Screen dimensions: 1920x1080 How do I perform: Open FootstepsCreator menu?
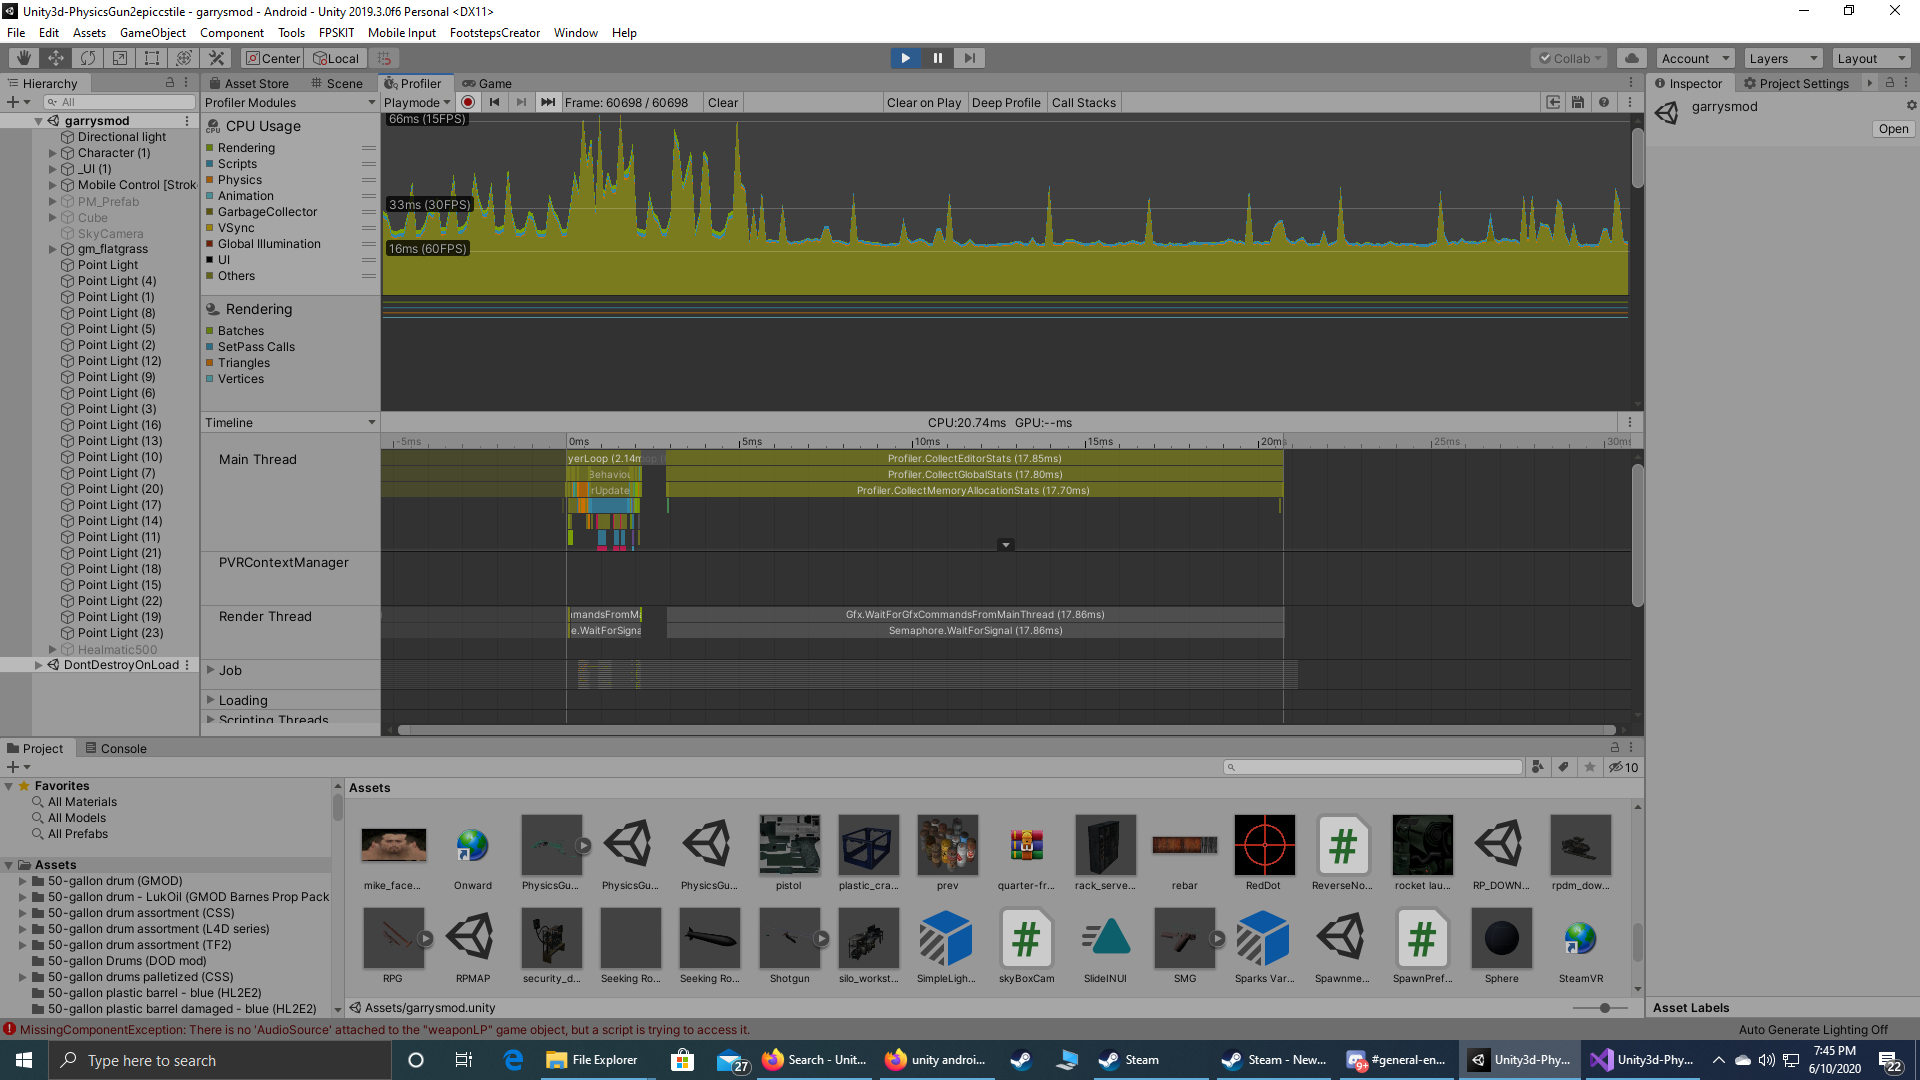(495, 33)
